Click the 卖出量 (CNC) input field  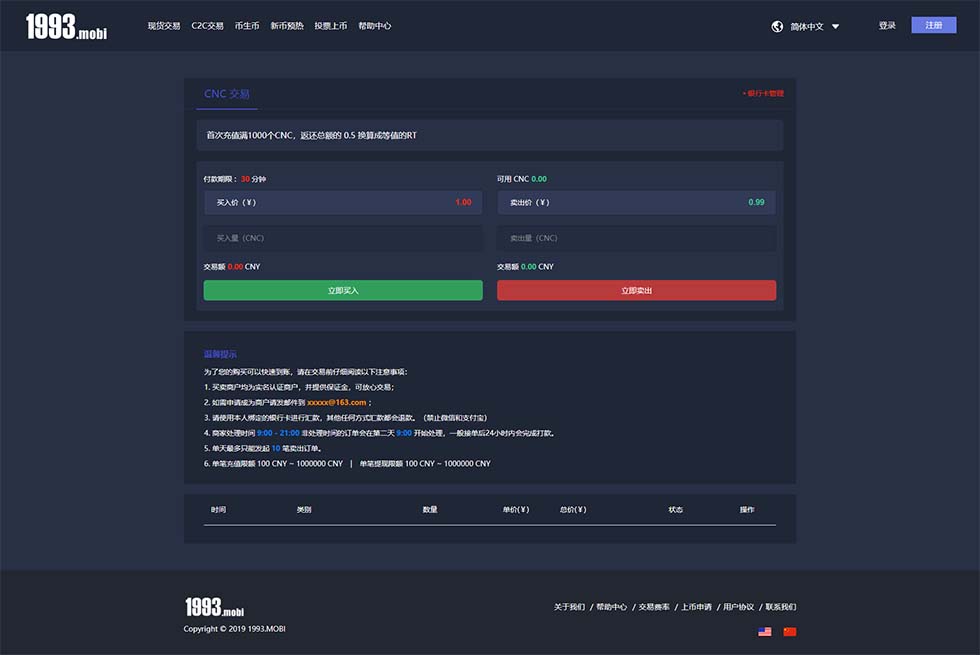click(636, 238)
